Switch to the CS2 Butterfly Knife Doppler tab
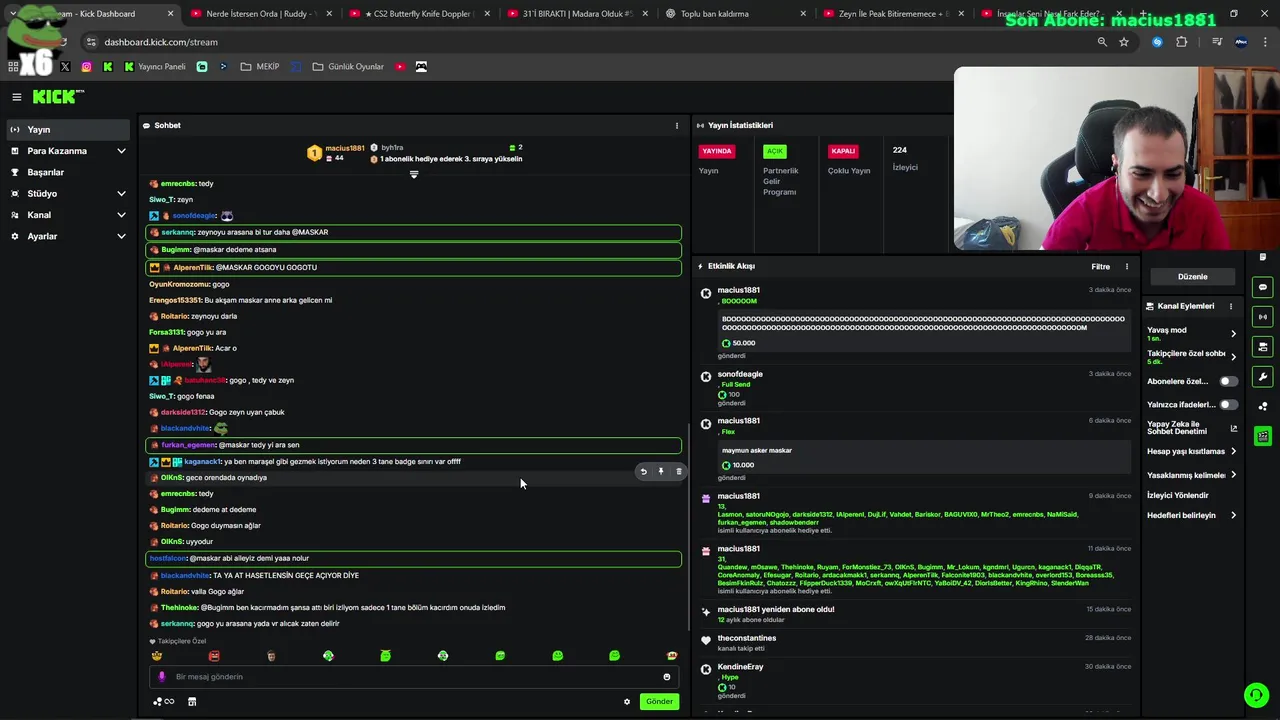1280x720 pixels. (x=419, y=14)
